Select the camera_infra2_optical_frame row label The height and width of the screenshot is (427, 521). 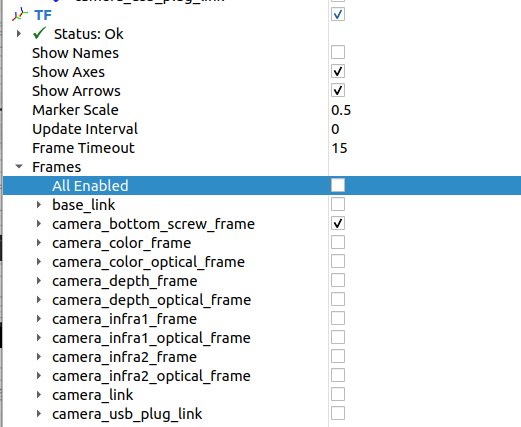pyautogui.click(x=151, y=376)
